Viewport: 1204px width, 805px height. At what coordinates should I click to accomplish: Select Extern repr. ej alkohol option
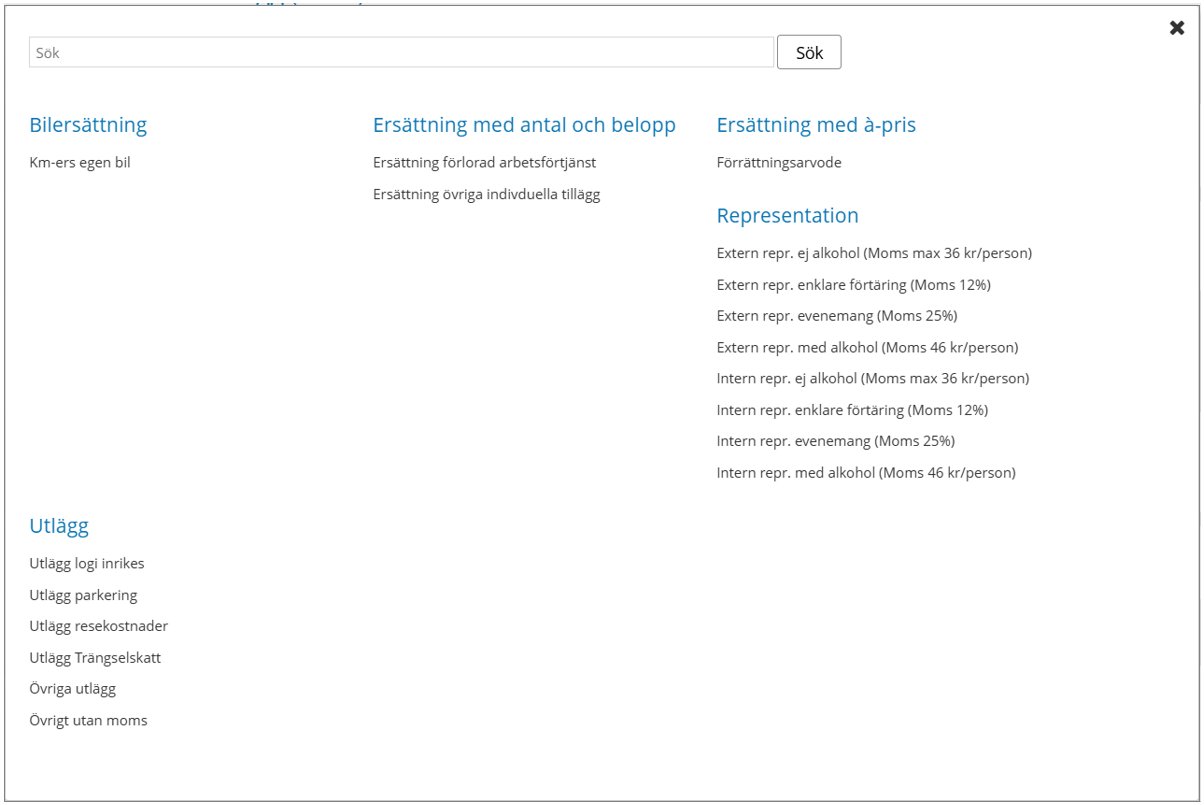coord(873,253)
